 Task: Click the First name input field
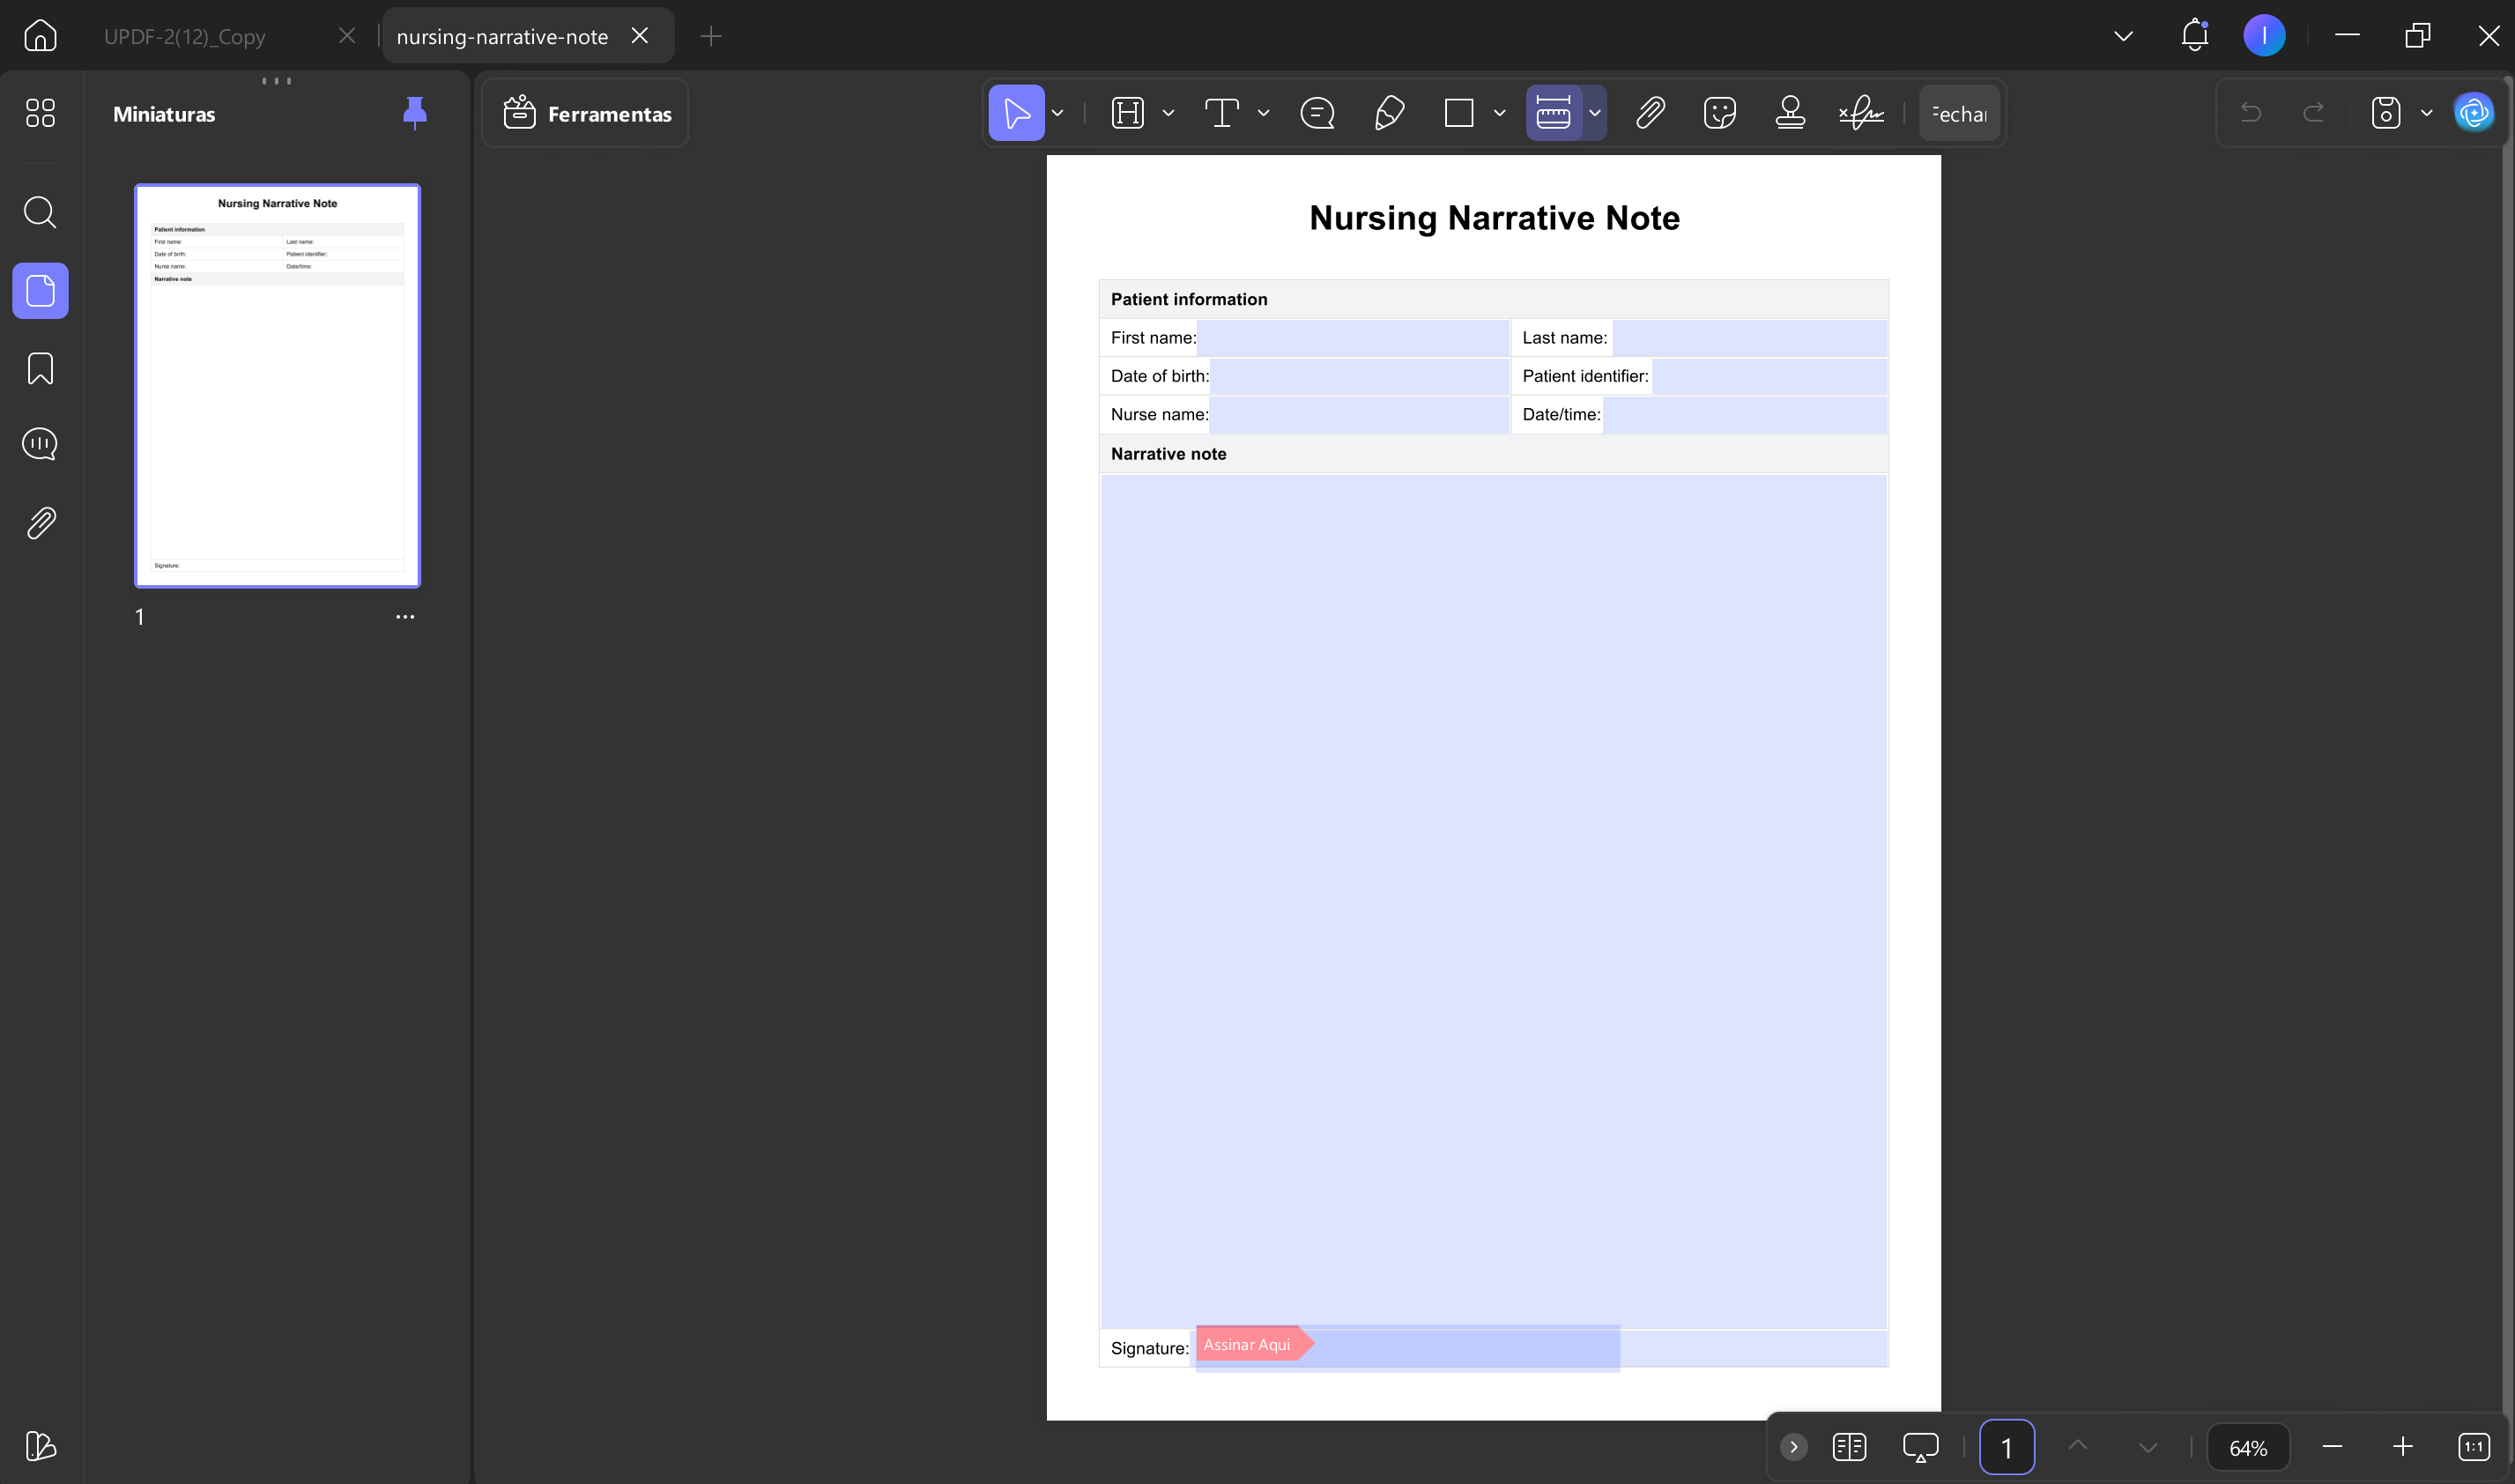(x=1352, y=338)
